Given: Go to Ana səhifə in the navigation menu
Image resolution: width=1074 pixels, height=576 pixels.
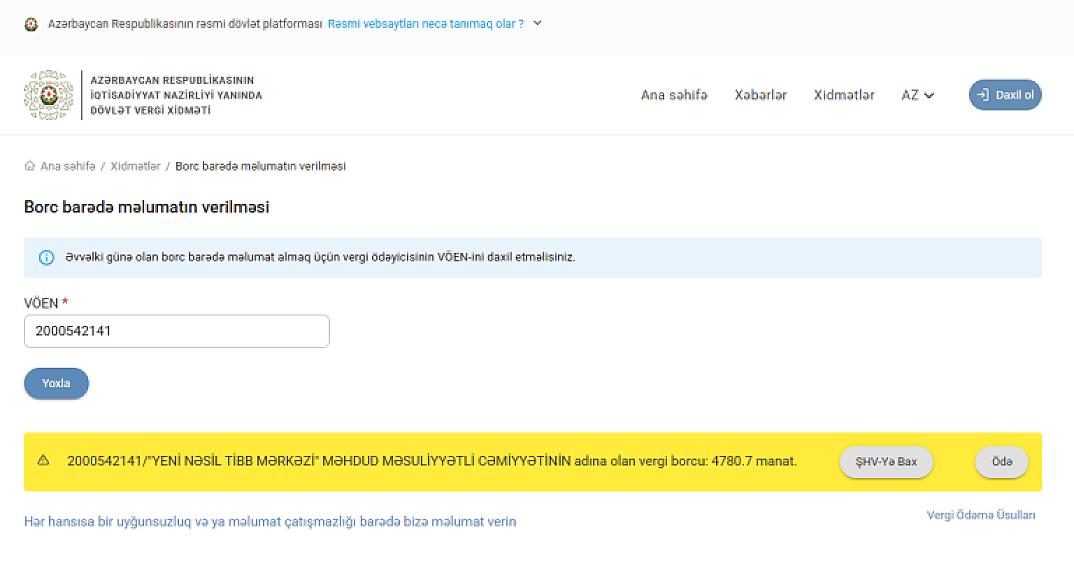Looking at the screenshot, I should (x=674, y=95).
